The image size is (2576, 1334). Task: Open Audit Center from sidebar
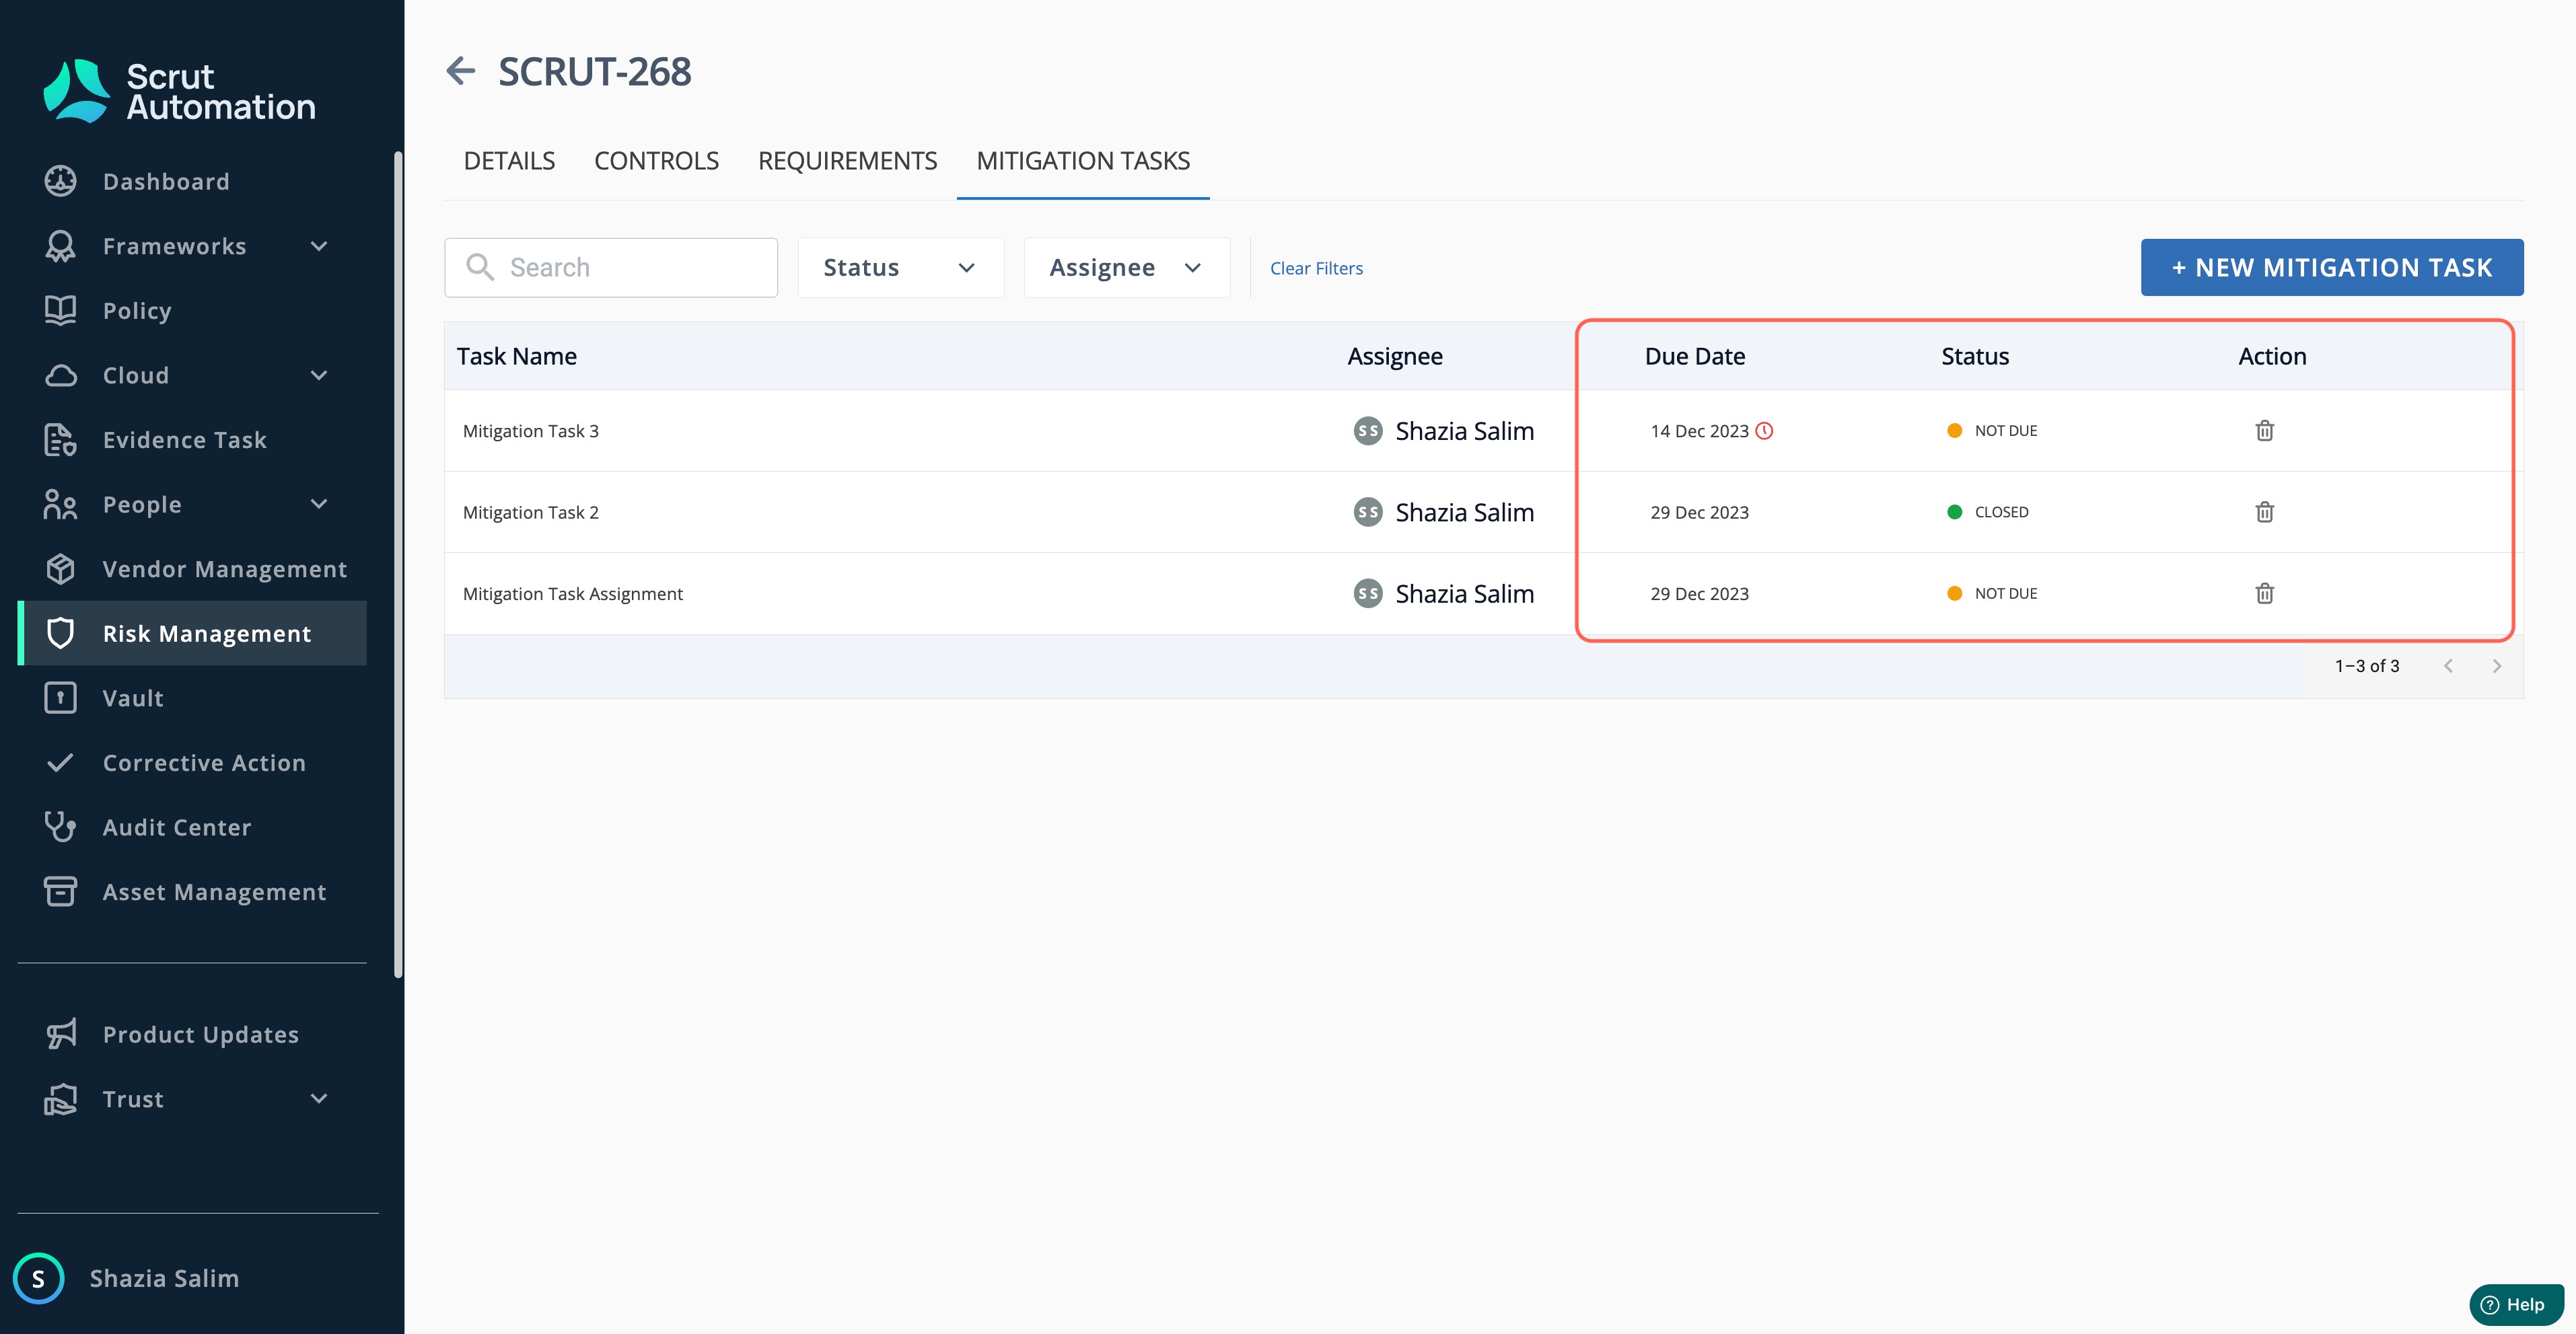[176, 827]
